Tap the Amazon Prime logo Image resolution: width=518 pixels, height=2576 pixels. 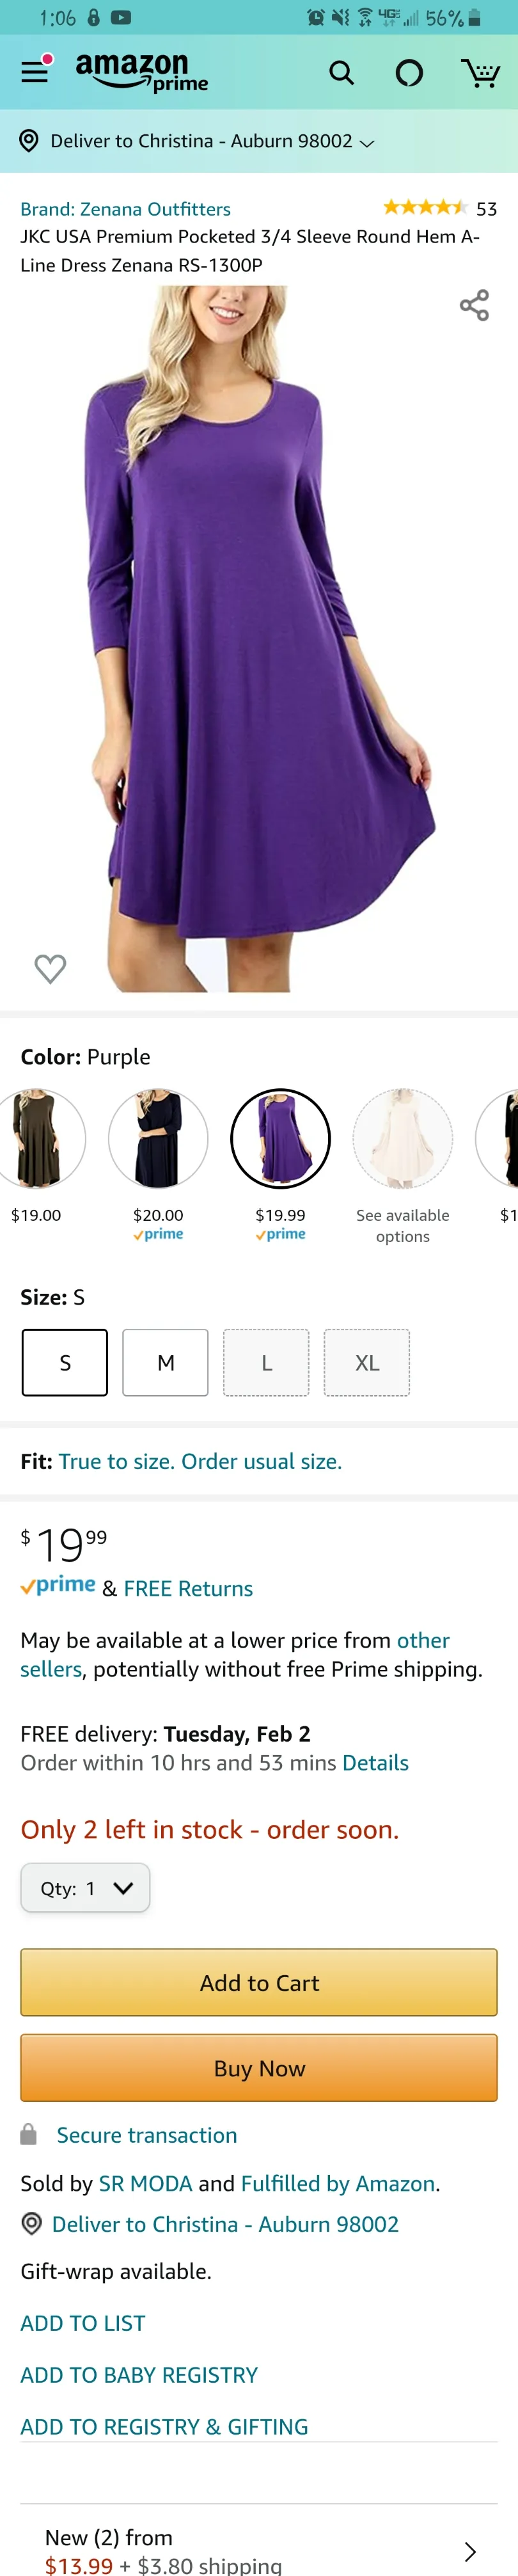pyautogui.click(x=142, y=72)
